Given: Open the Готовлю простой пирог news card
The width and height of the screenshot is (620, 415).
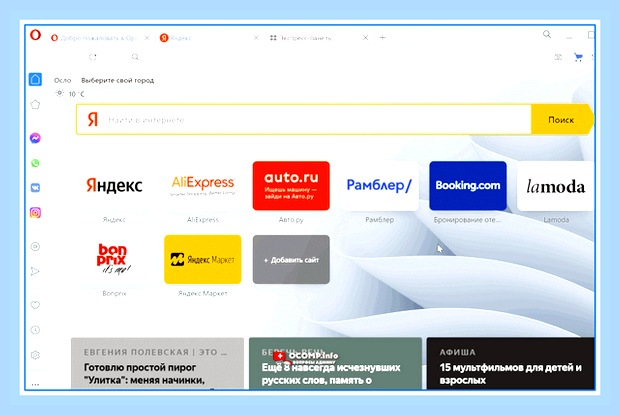Looking at the screenshot, I should [x=157, y=364].
